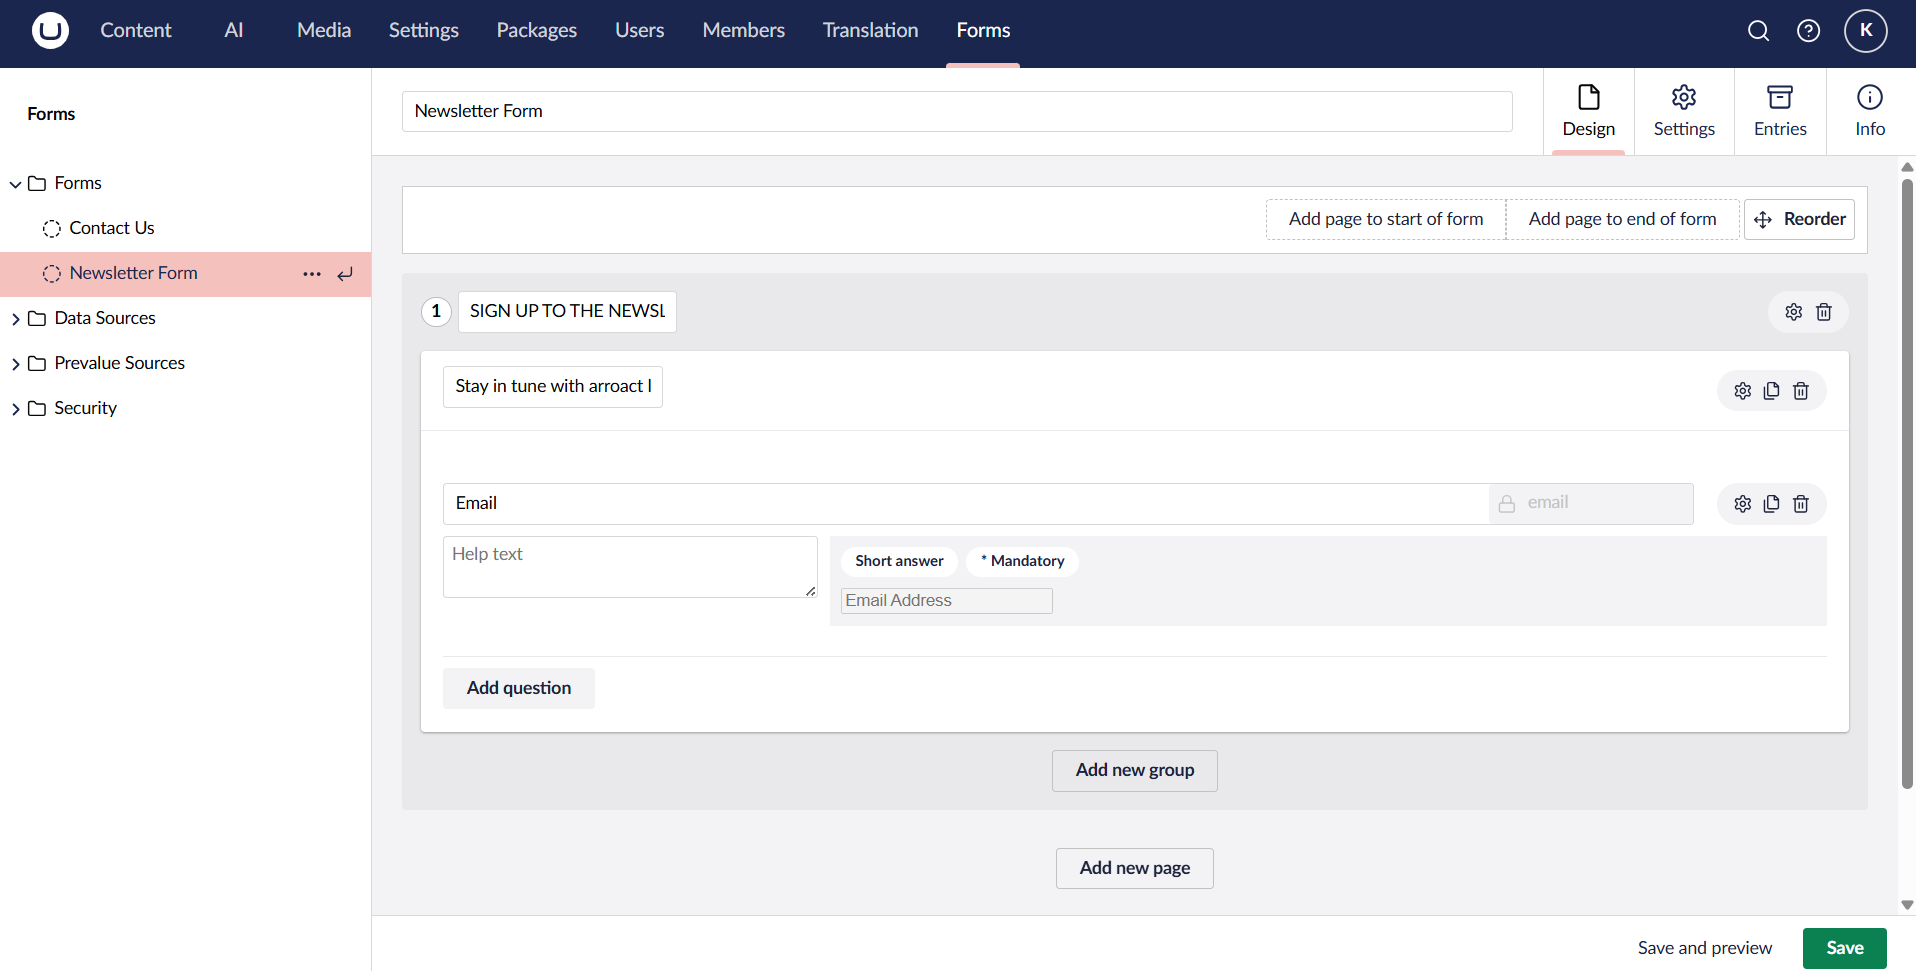
Task: Open Newsletter Form actions ellipsis menu
Action: click(x=312, y=274)
